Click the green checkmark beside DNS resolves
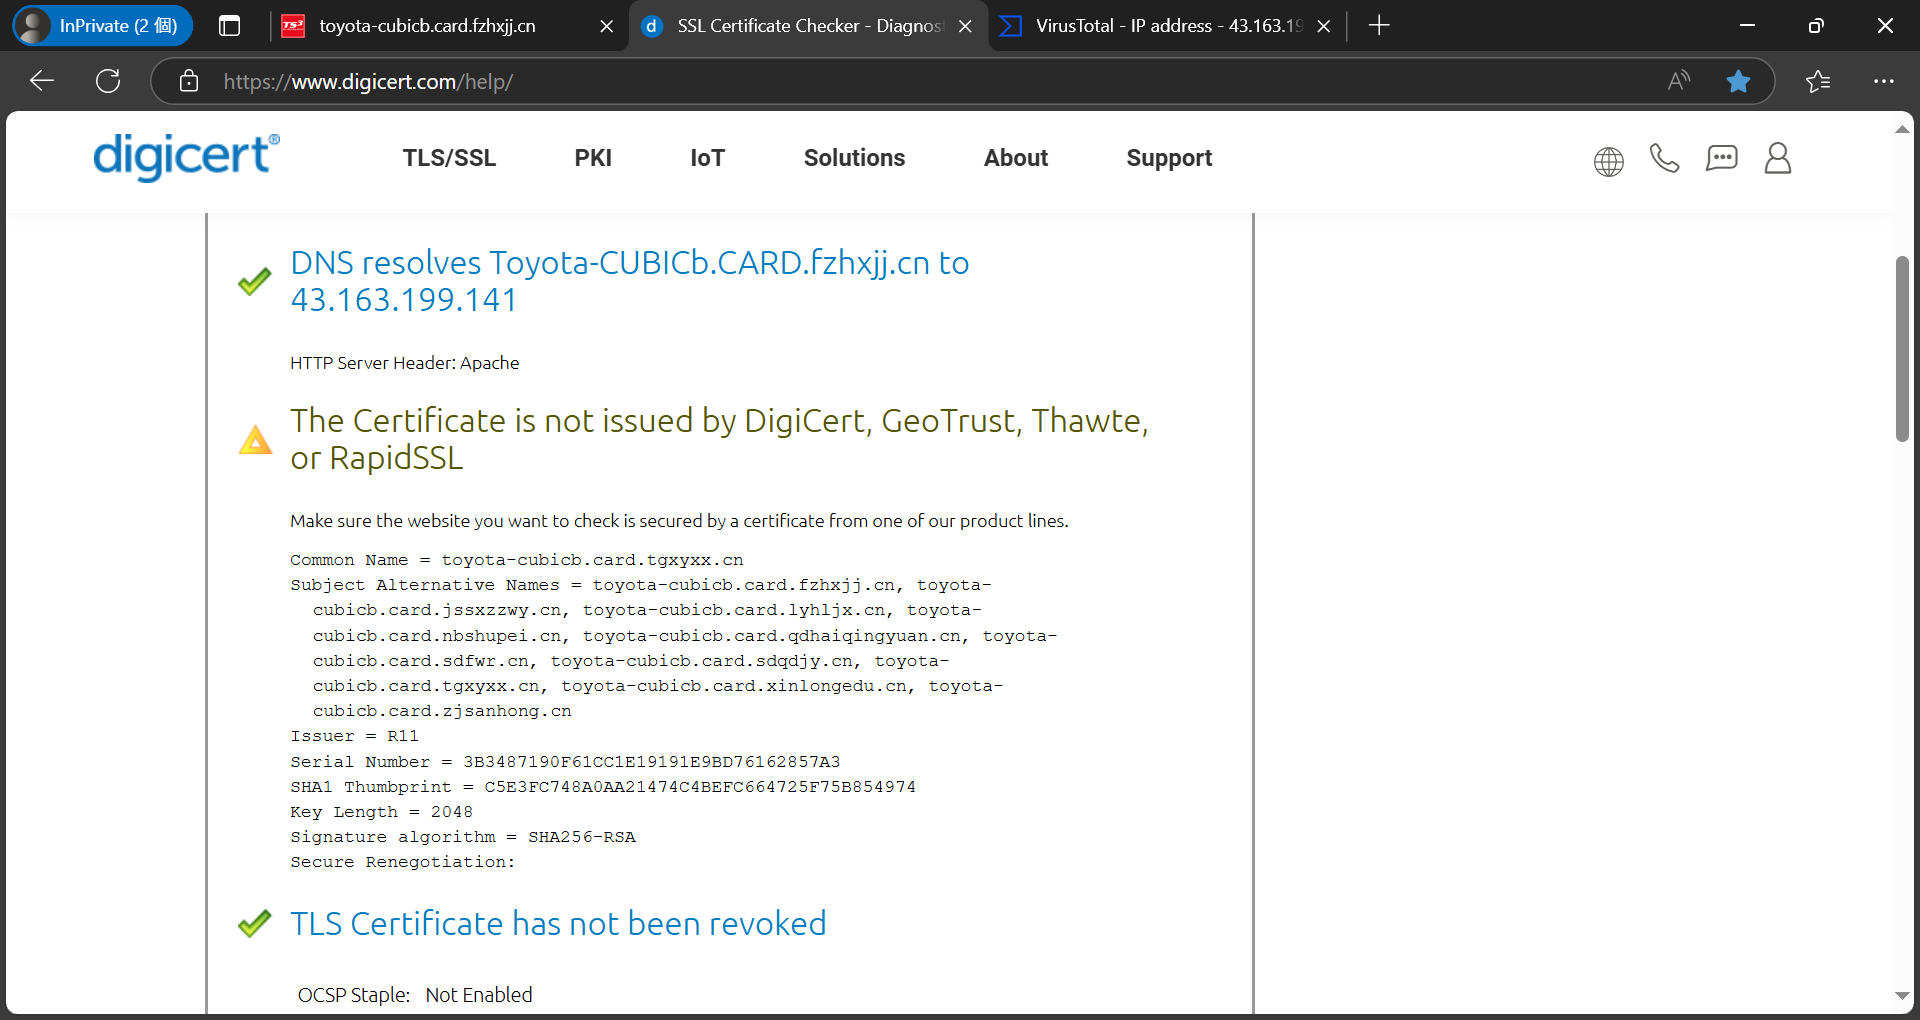 255,281
